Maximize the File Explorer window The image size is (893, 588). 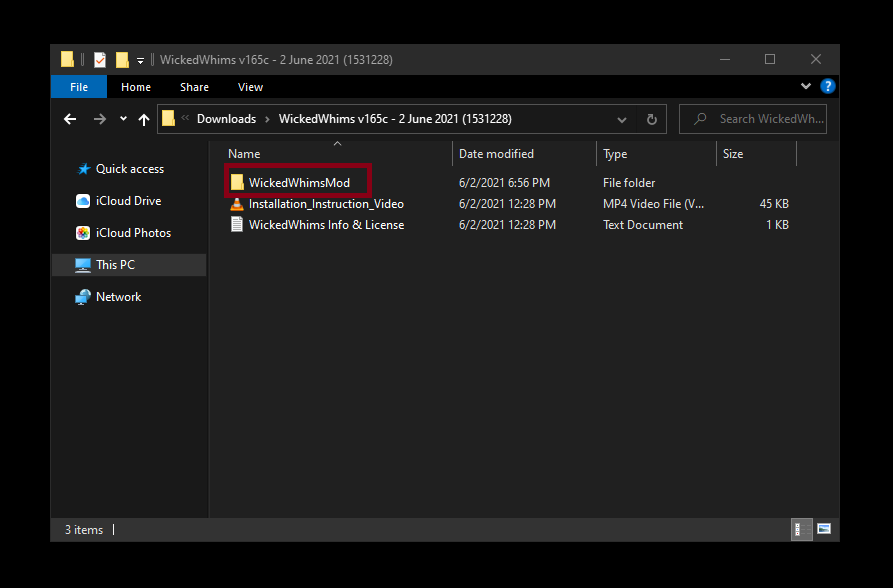(770, 59)
